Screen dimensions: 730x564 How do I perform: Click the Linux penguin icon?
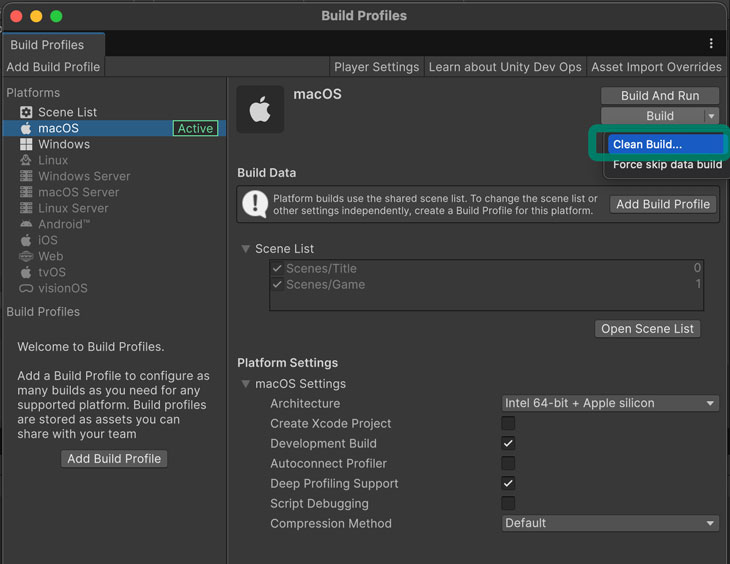coord(26,160)
